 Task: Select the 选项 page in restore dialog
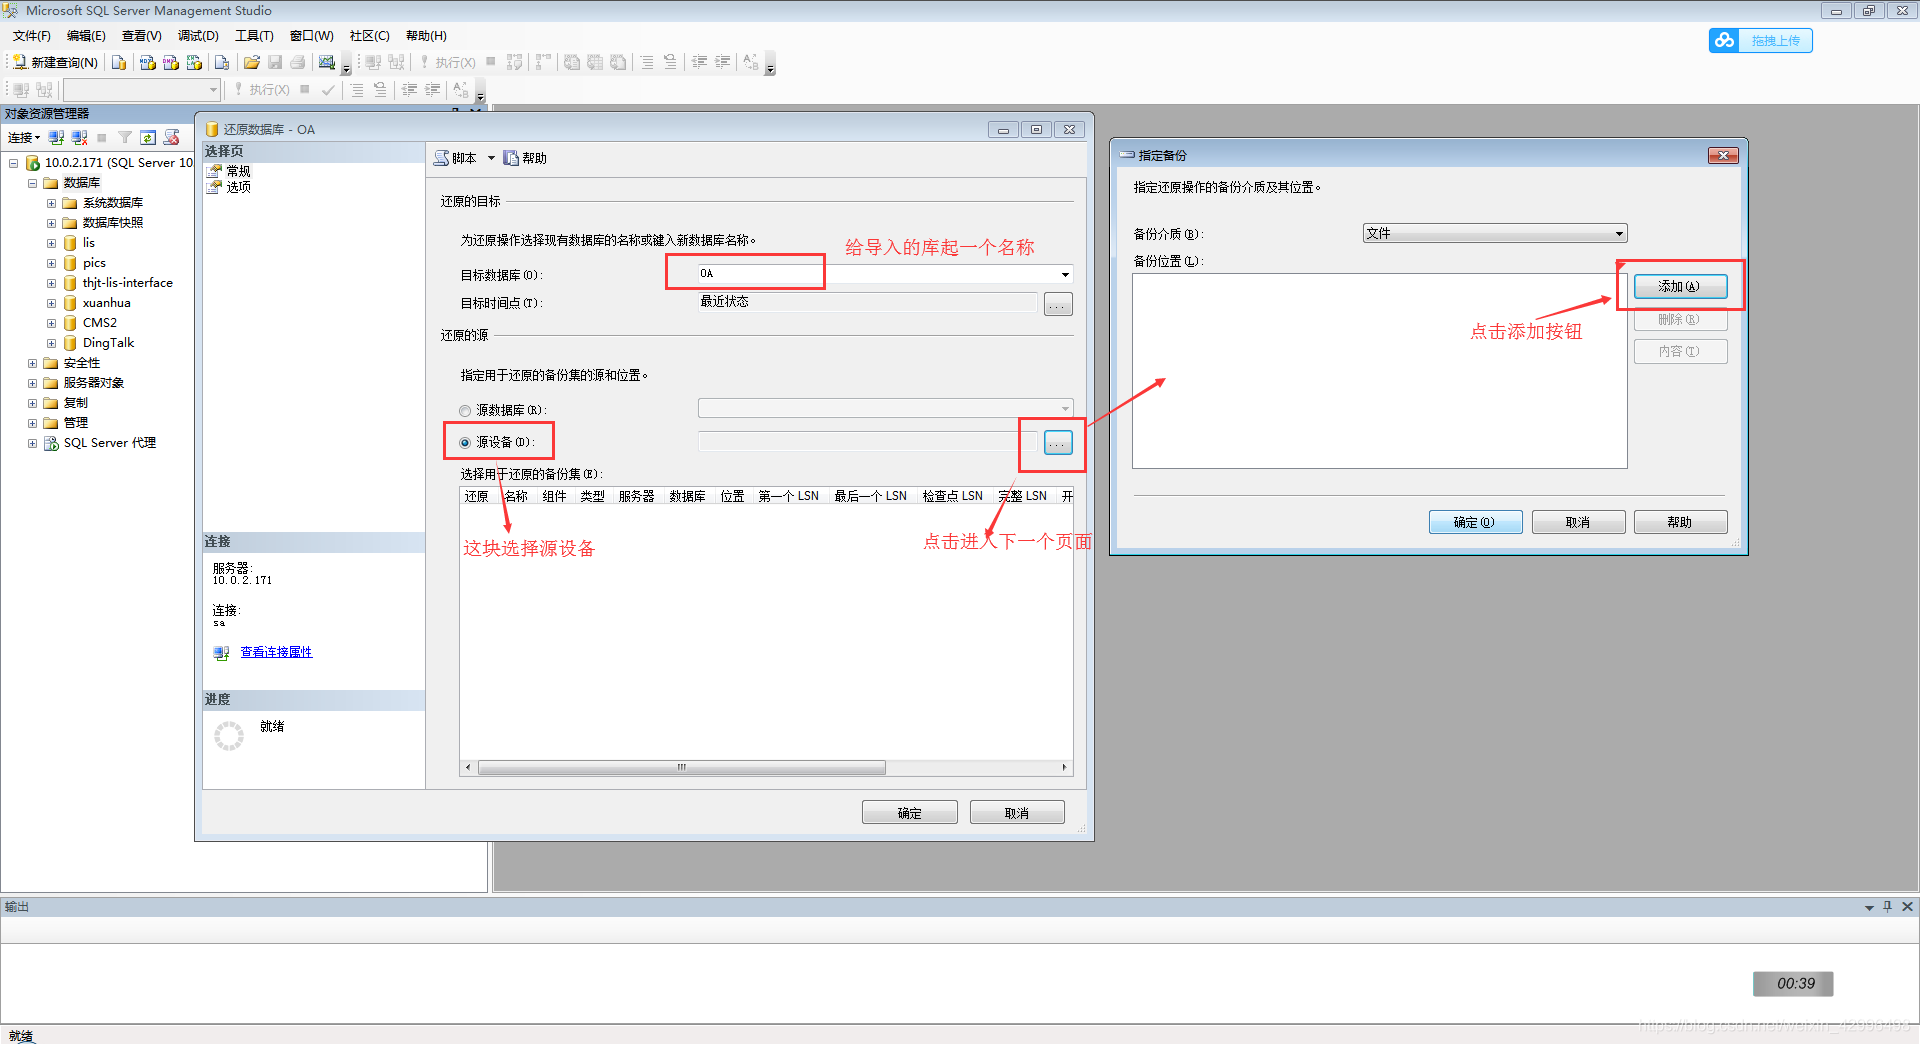click(x=238, y=187)
